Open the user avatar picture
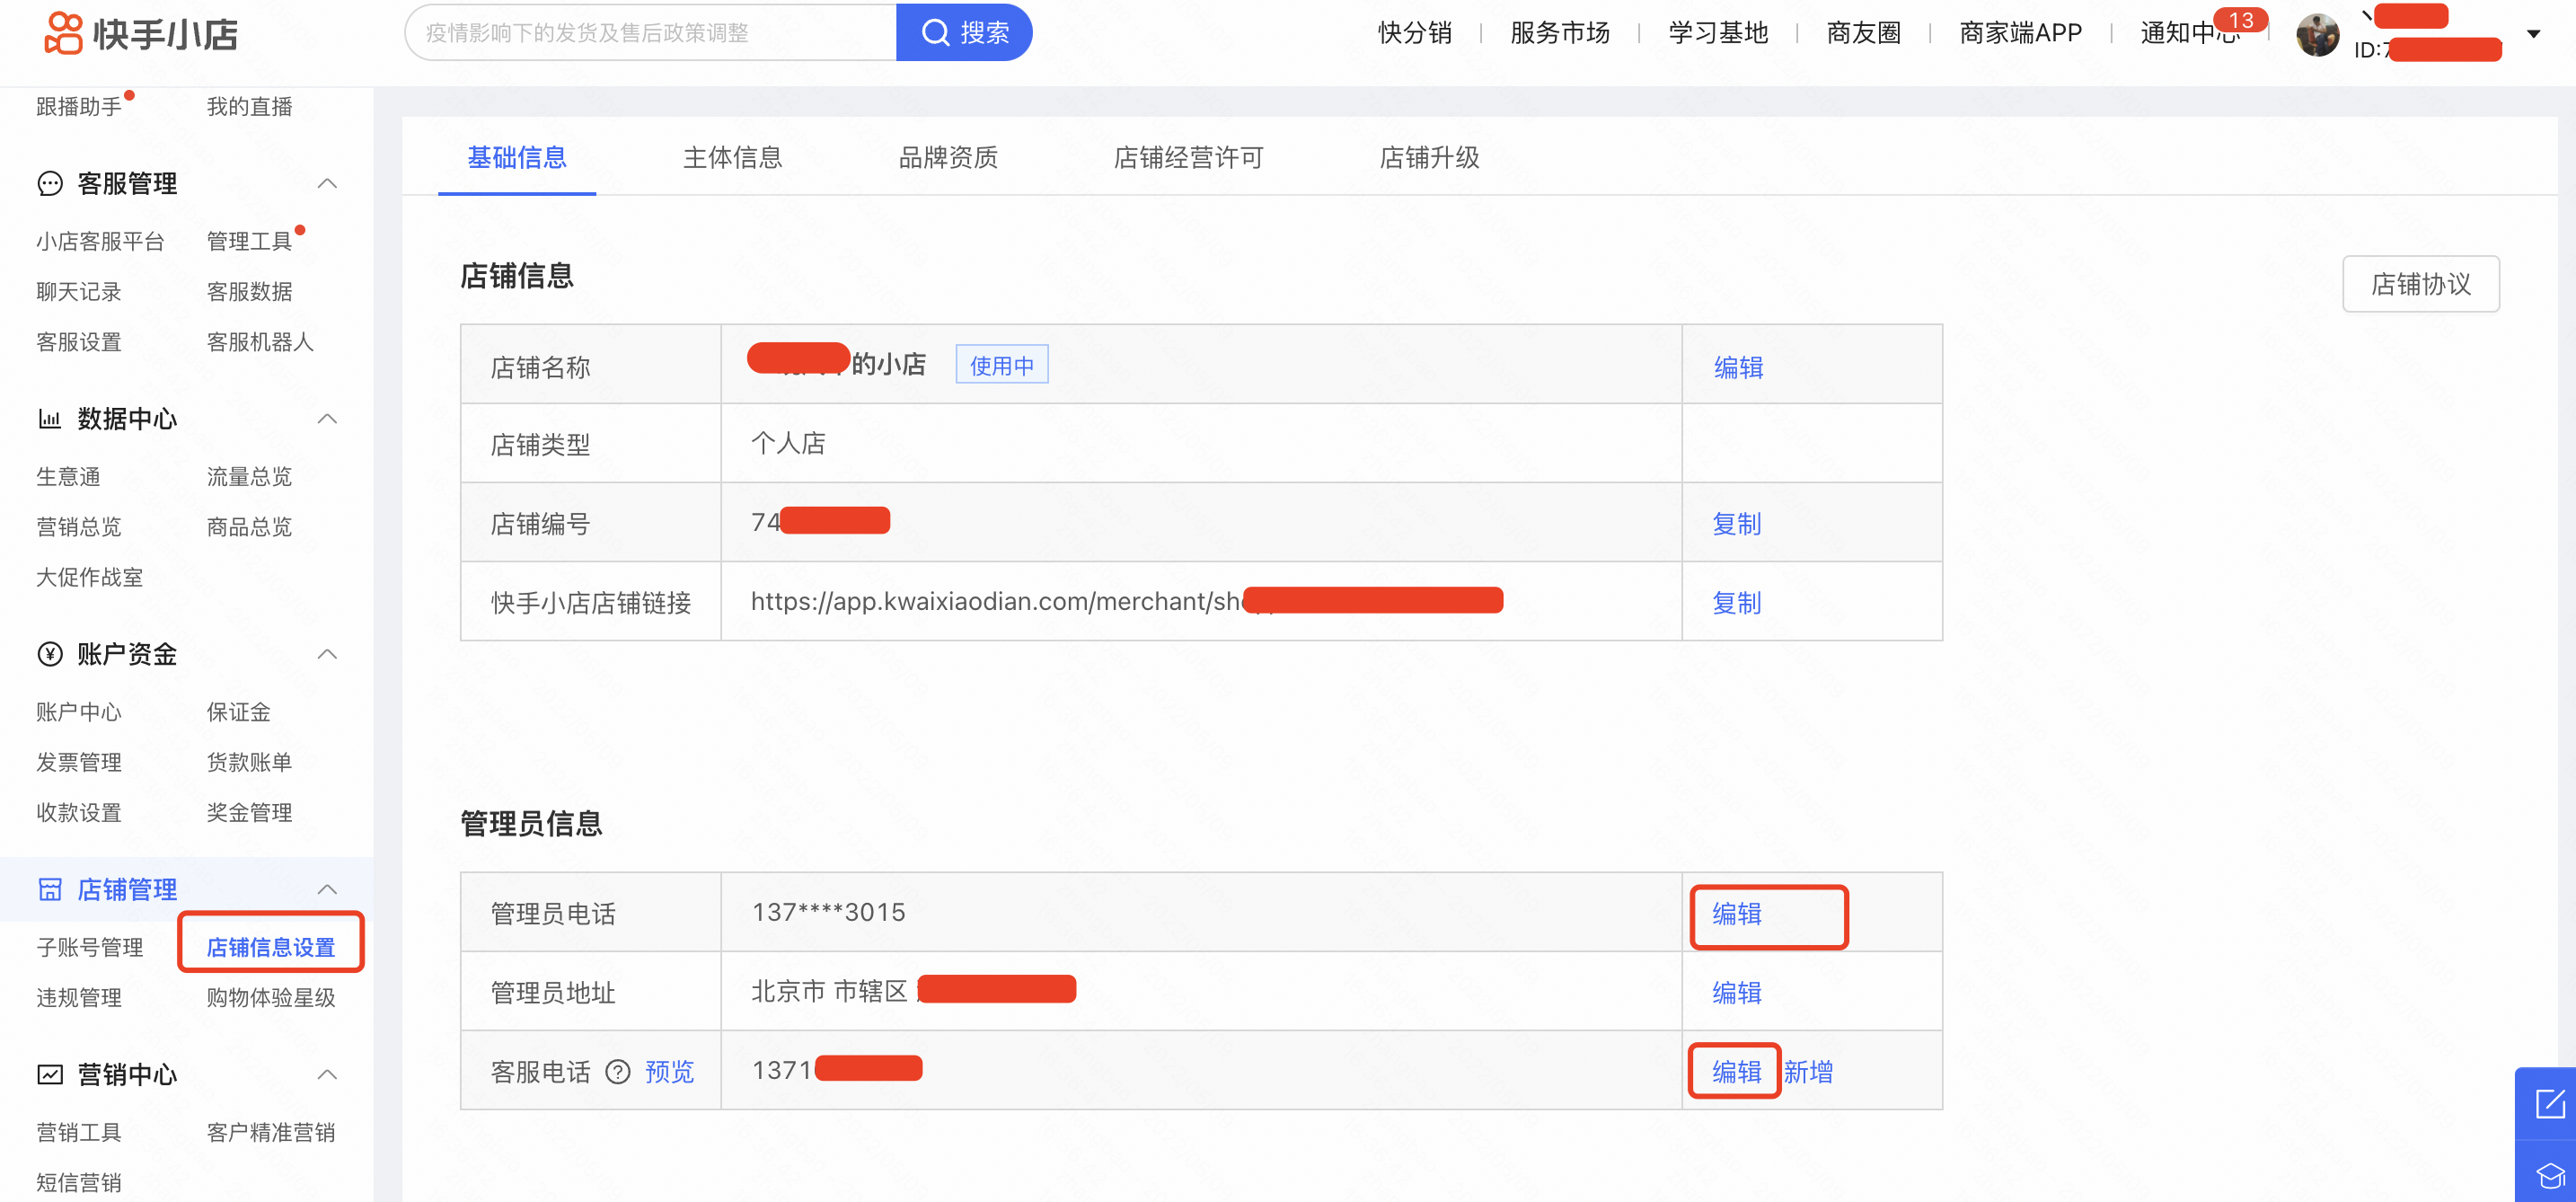 click(x=2317, y=35)
